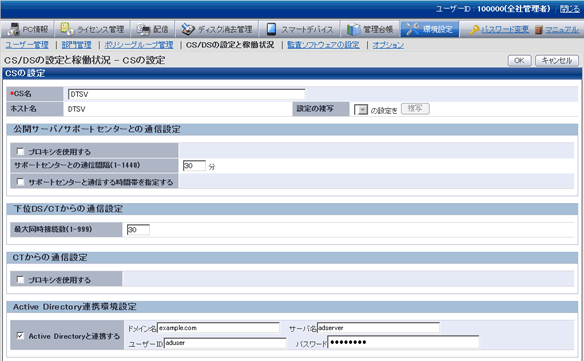Screen dimensions: 584x361
Task: Open the 部門管理 submenu link
Action: pos(76,45)
